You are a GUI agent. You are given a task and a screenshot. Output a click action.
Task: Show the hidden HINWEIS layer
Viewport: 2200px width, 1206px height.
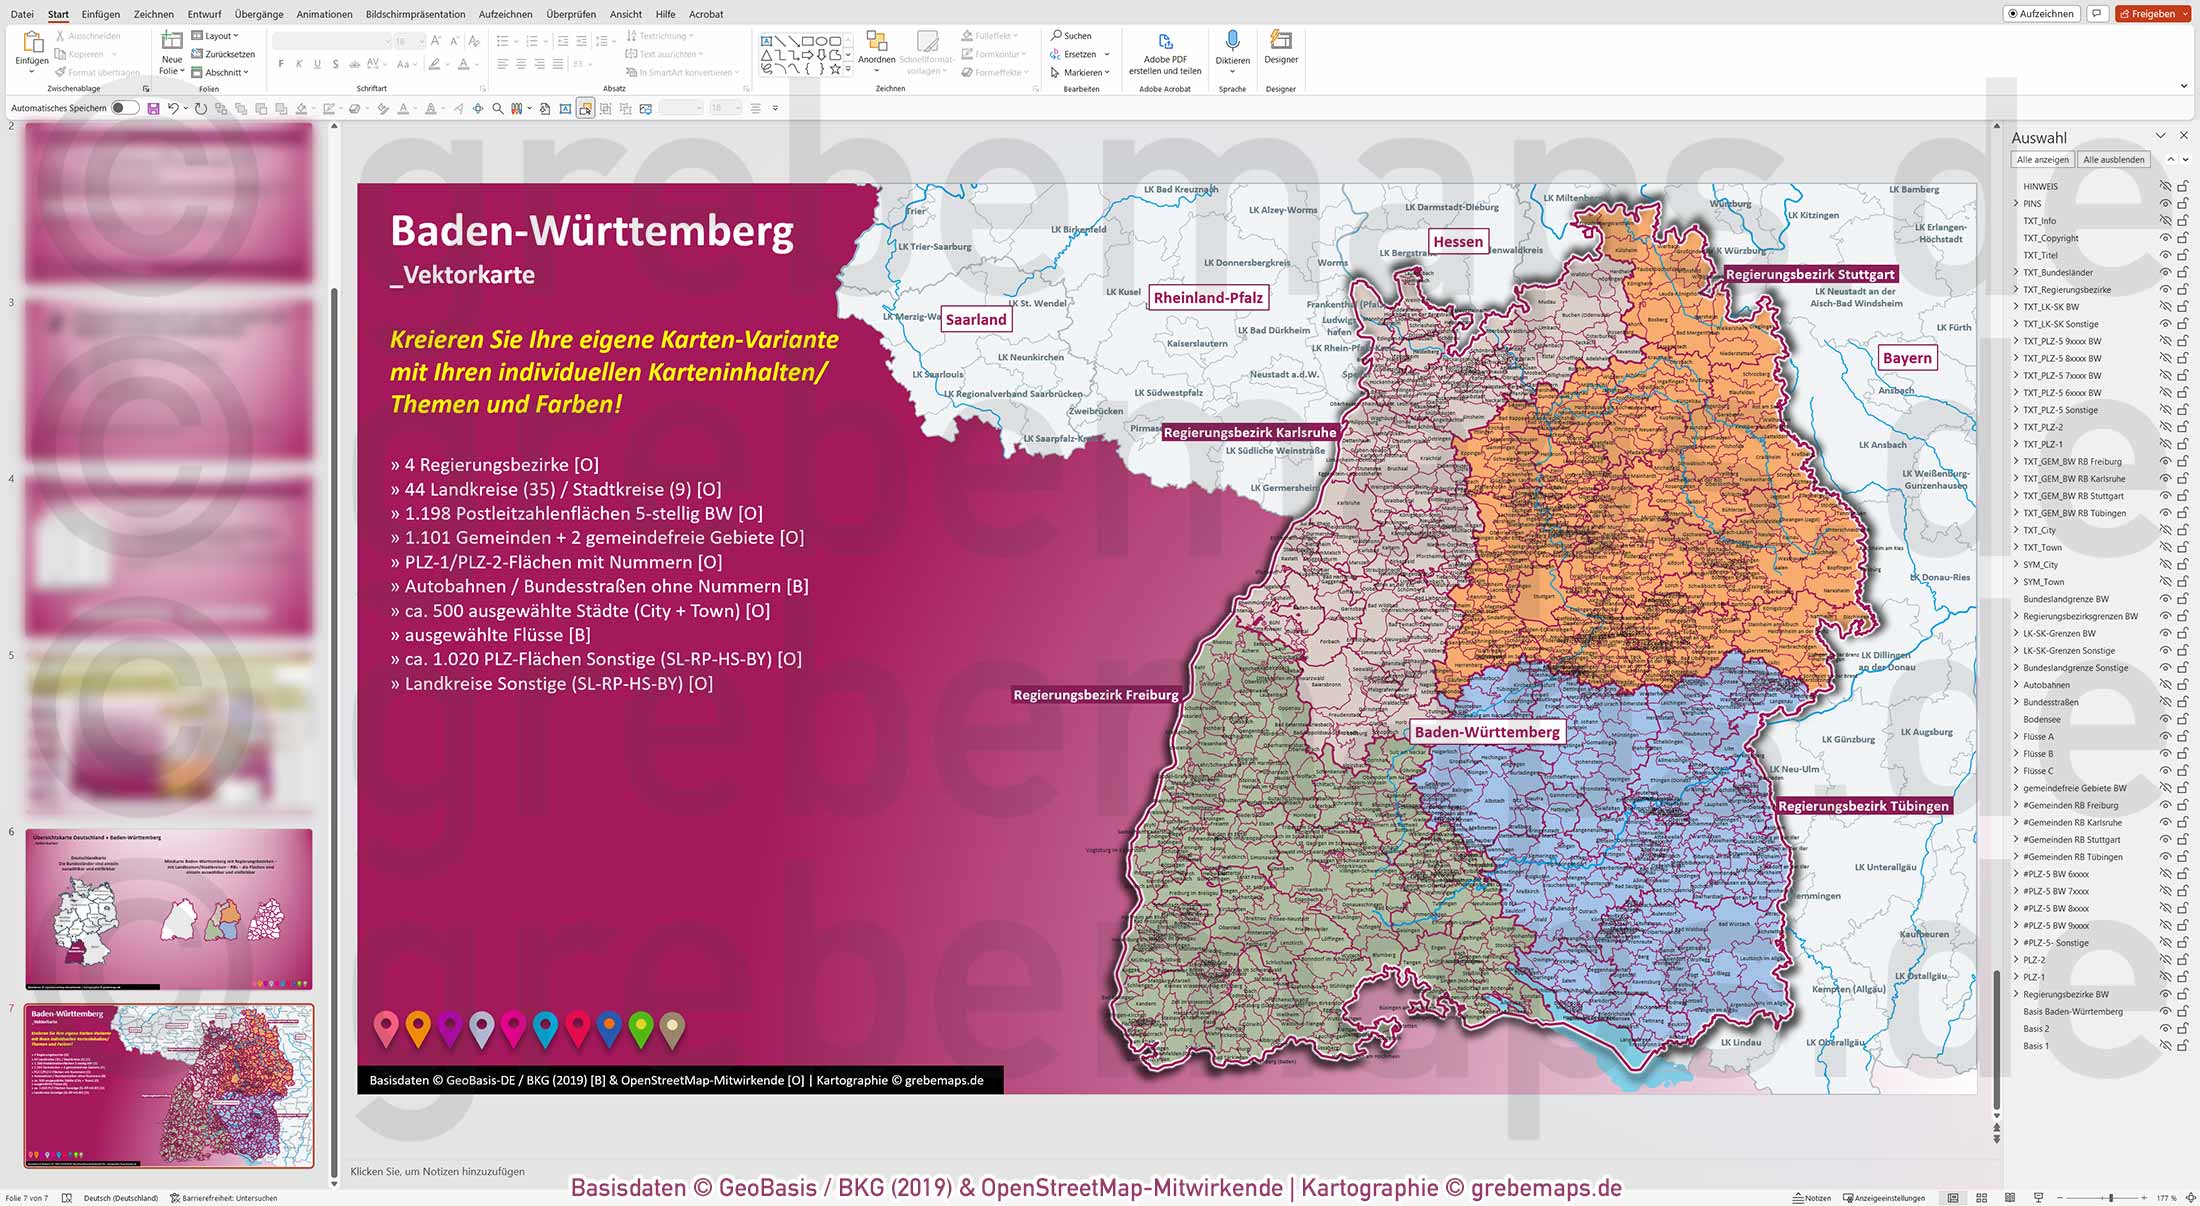point(2165,187)
